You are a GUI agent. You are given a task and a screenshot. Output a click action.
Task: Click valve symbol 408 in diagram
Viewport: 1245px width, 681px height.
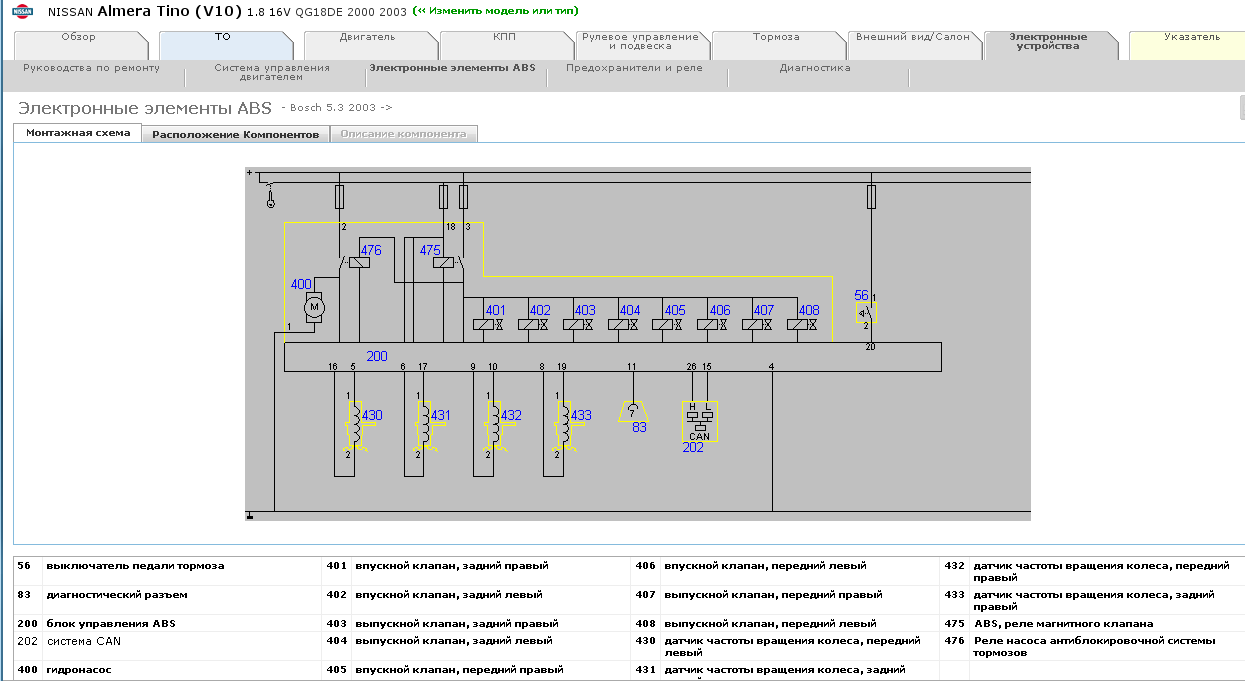click(803, 324)
